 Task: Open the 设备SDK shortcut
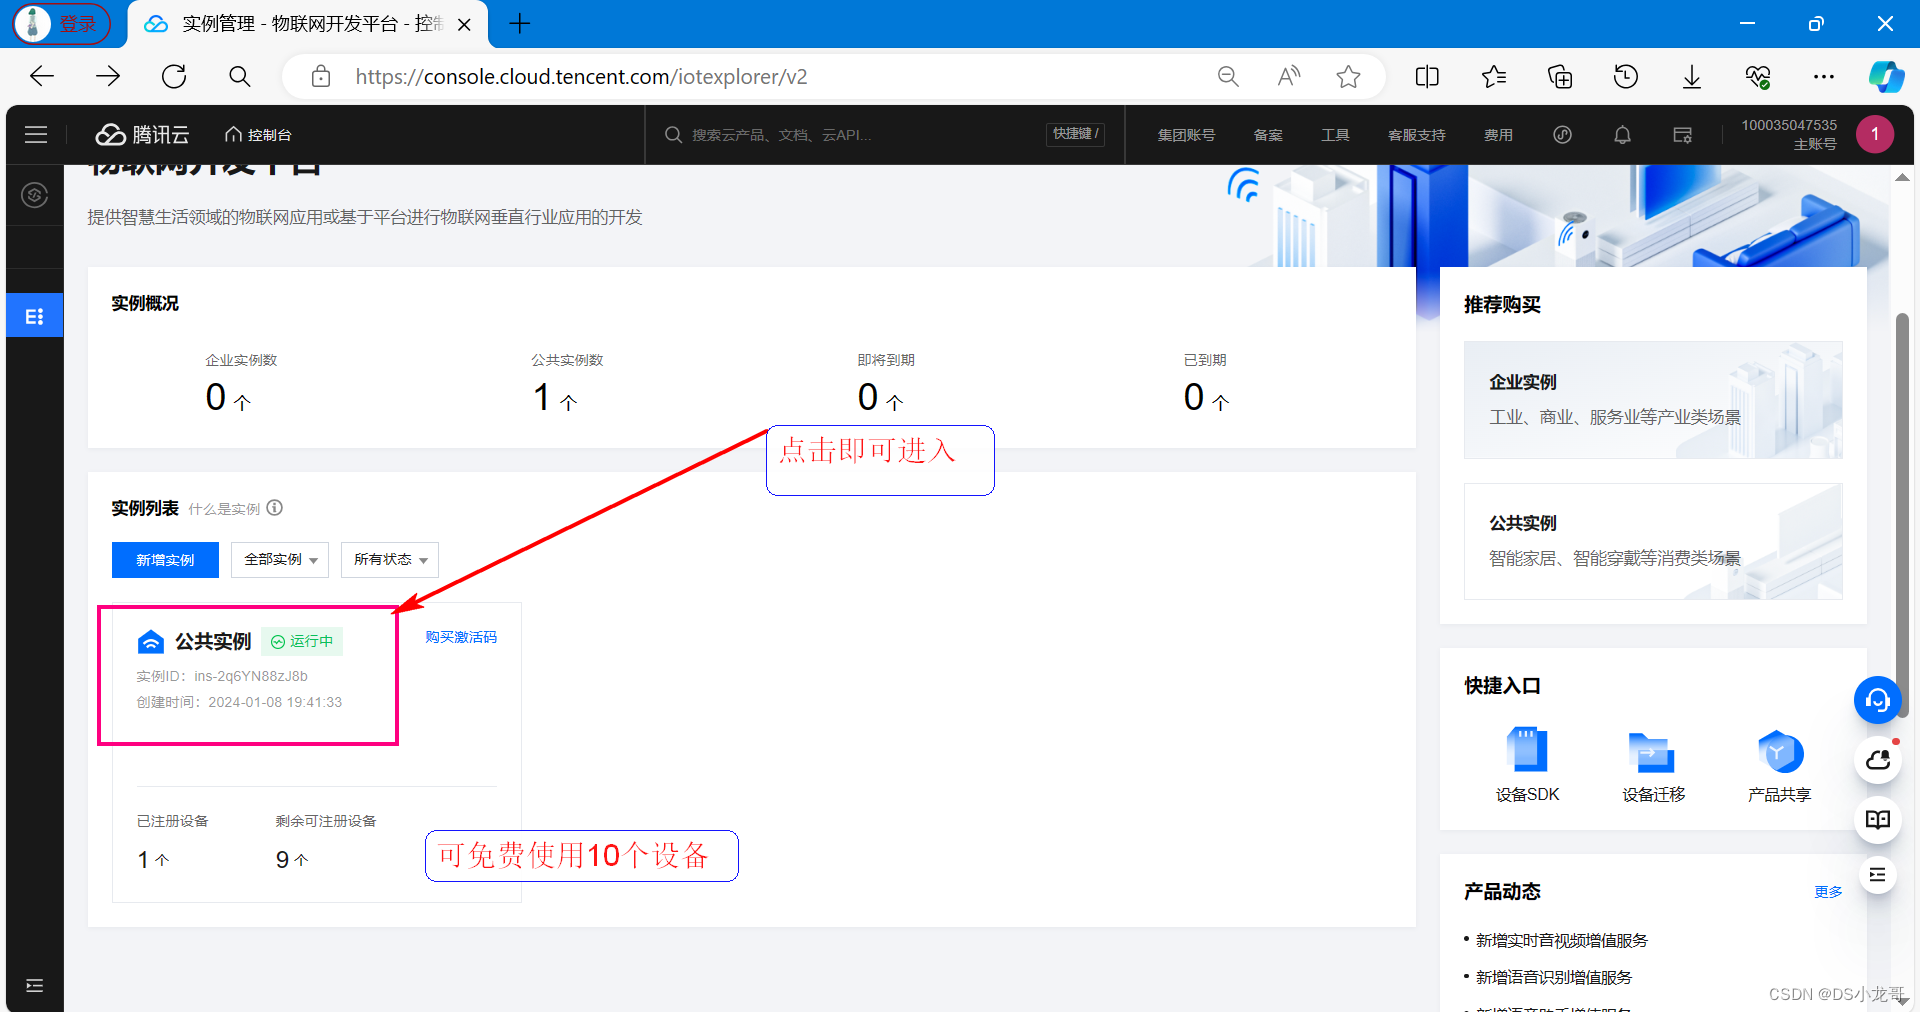point(1527,765)
